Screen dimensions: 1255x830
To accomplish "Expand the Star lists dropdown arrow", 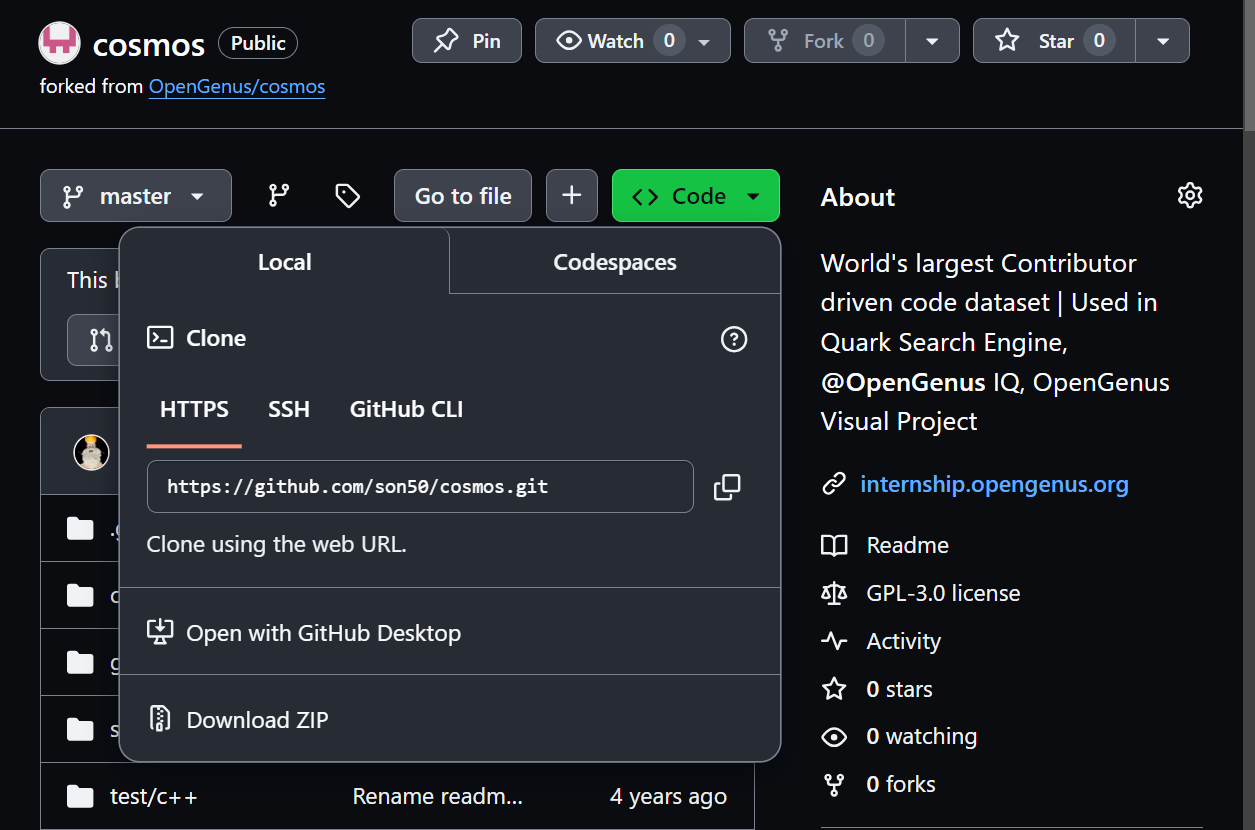I will (1163, 41).
